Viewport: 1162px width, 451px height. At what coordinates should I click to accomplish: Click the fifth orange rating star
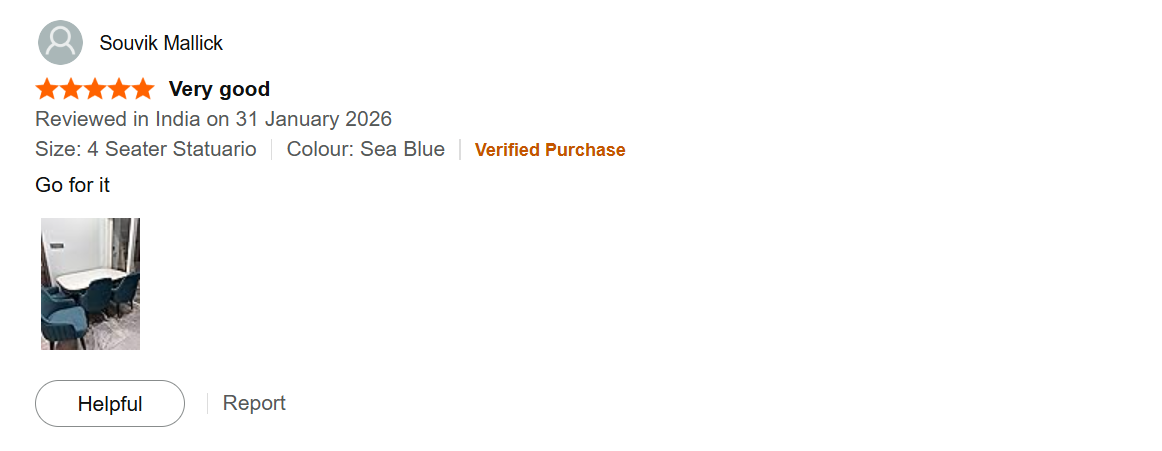pos(142,89)
